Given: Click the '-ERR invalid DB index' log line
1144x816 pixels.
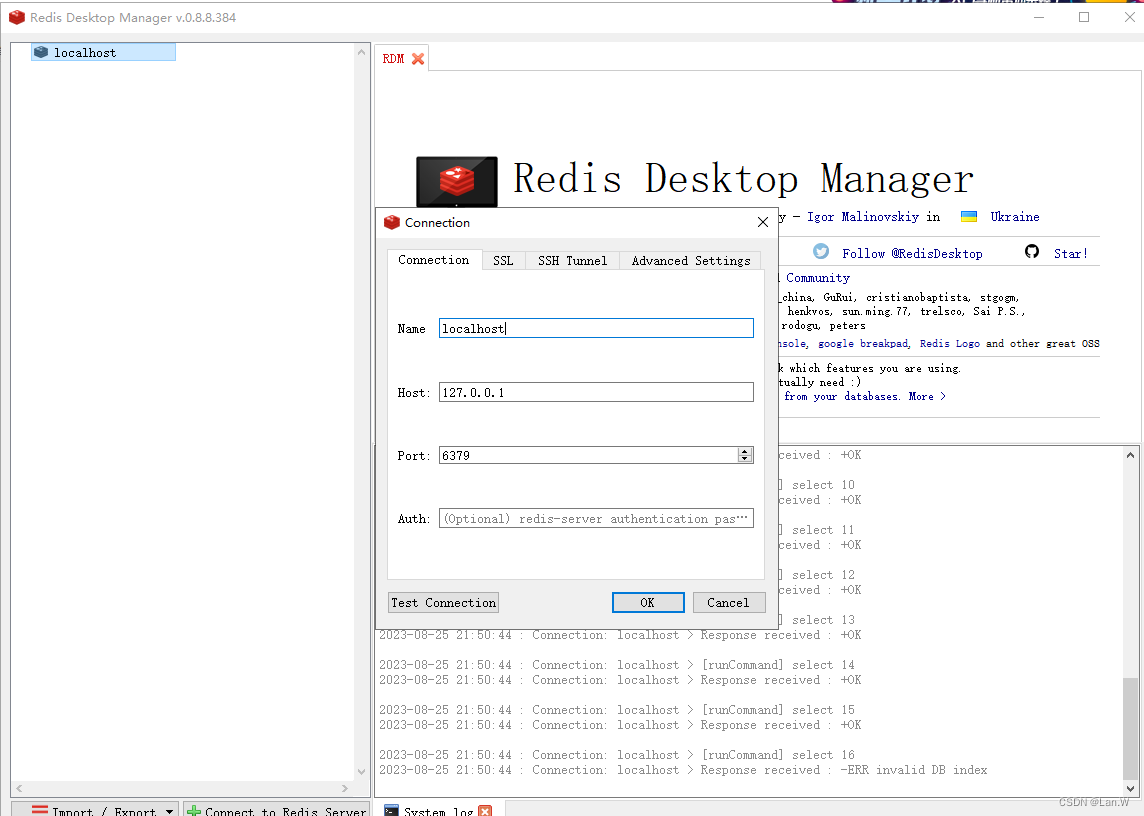Looking at the screenshot, I should 683,770.
